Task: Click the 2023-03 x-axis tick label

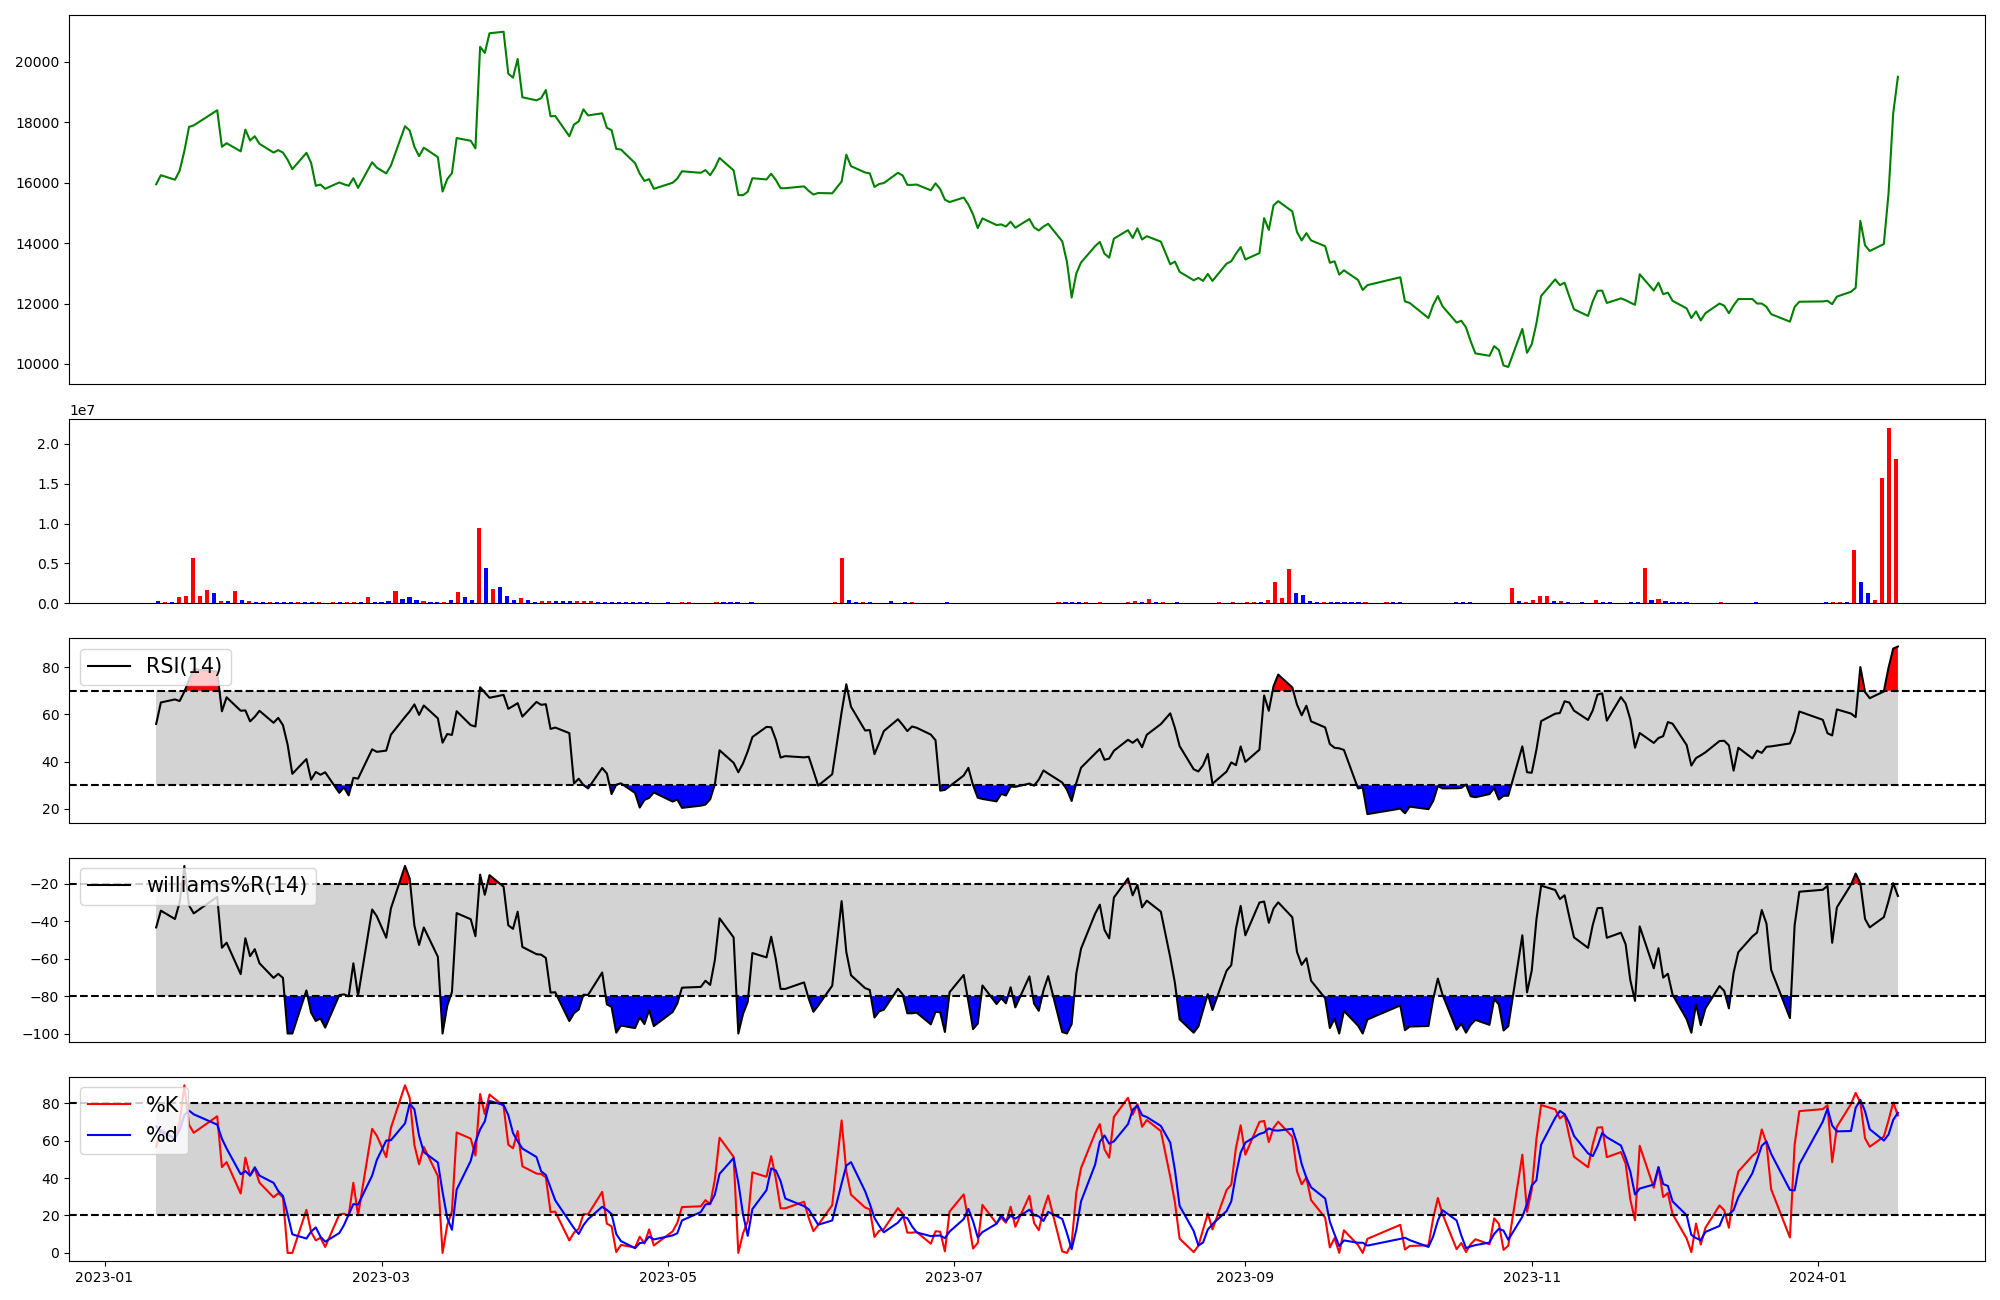Action: tap(381, 1277)
